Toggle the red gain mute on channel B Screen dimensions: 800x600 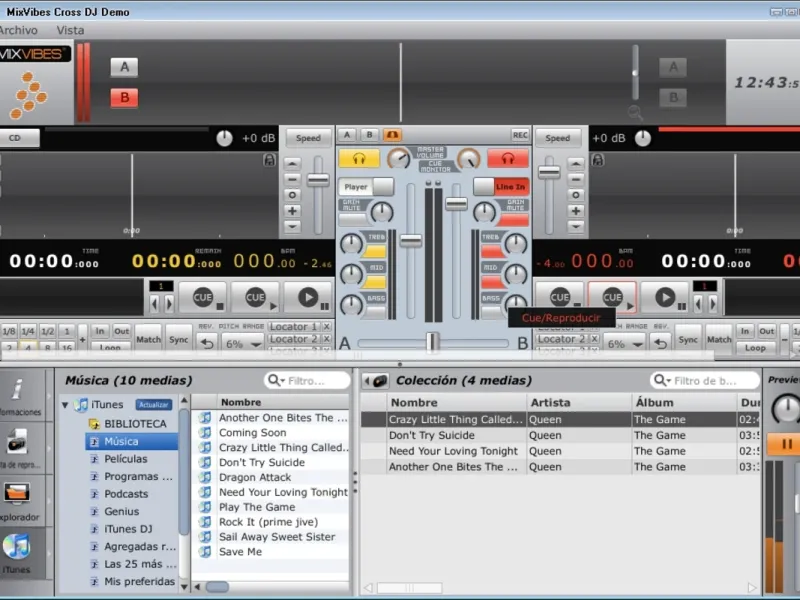coord(514,220)
